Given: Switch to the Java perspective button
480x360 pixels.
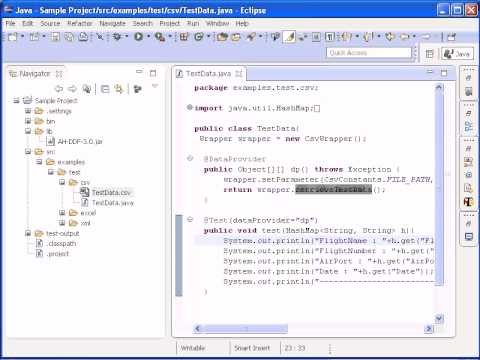Looking at the screenshot, I should pos(457,54).
